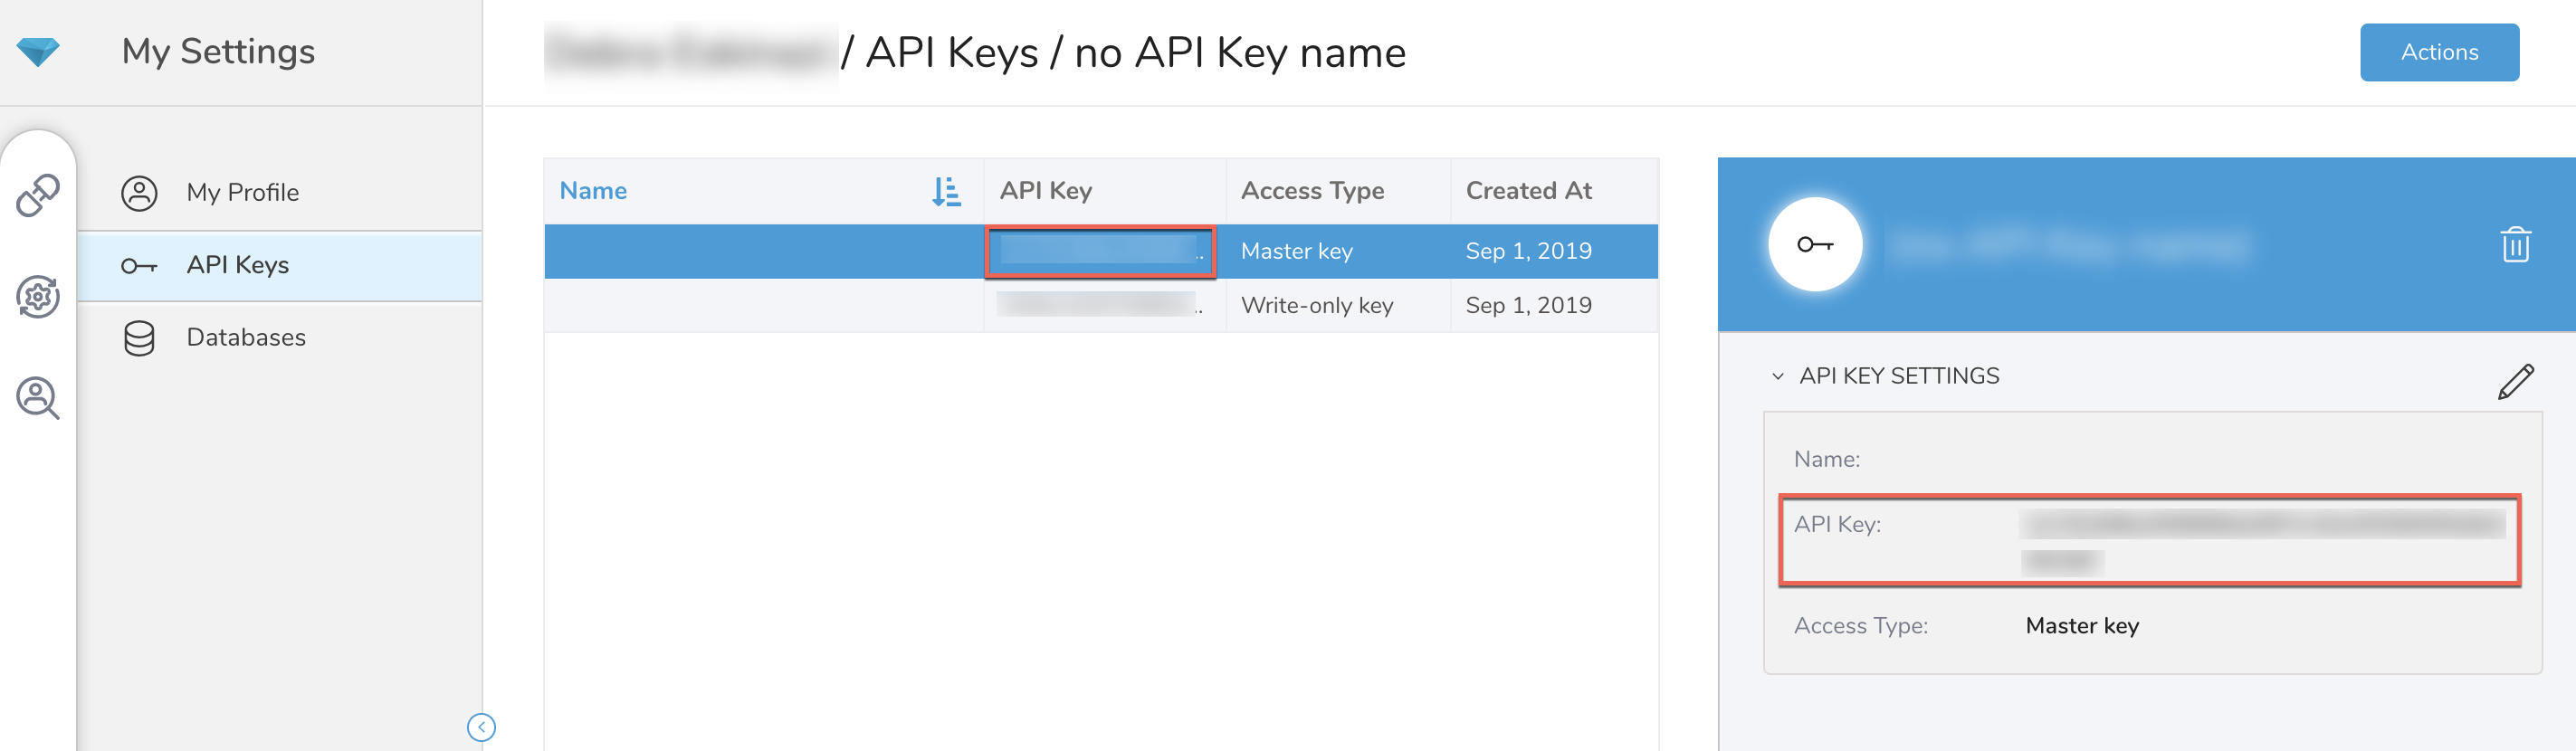The height and width of the screenshot is (751, 2576).
Task: Open the gear settings sidebar icon
Action: [x=38, y=297]
